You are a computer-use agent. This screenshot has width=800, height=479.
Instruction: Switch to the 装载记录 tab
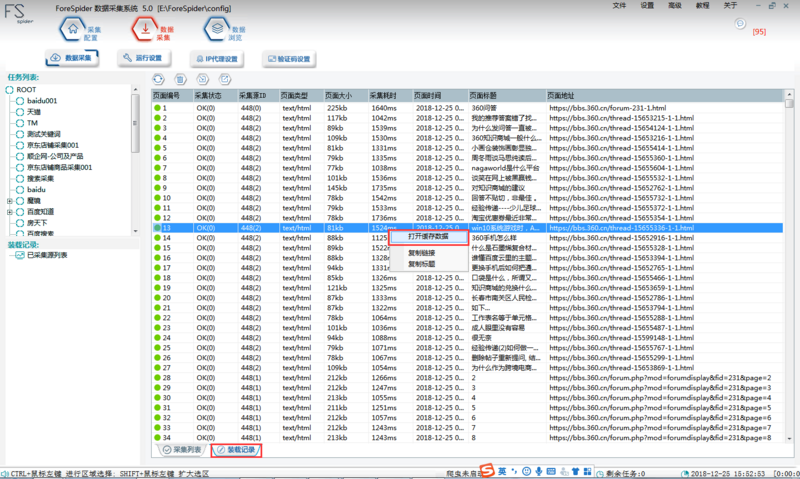[x=235, y=451]
